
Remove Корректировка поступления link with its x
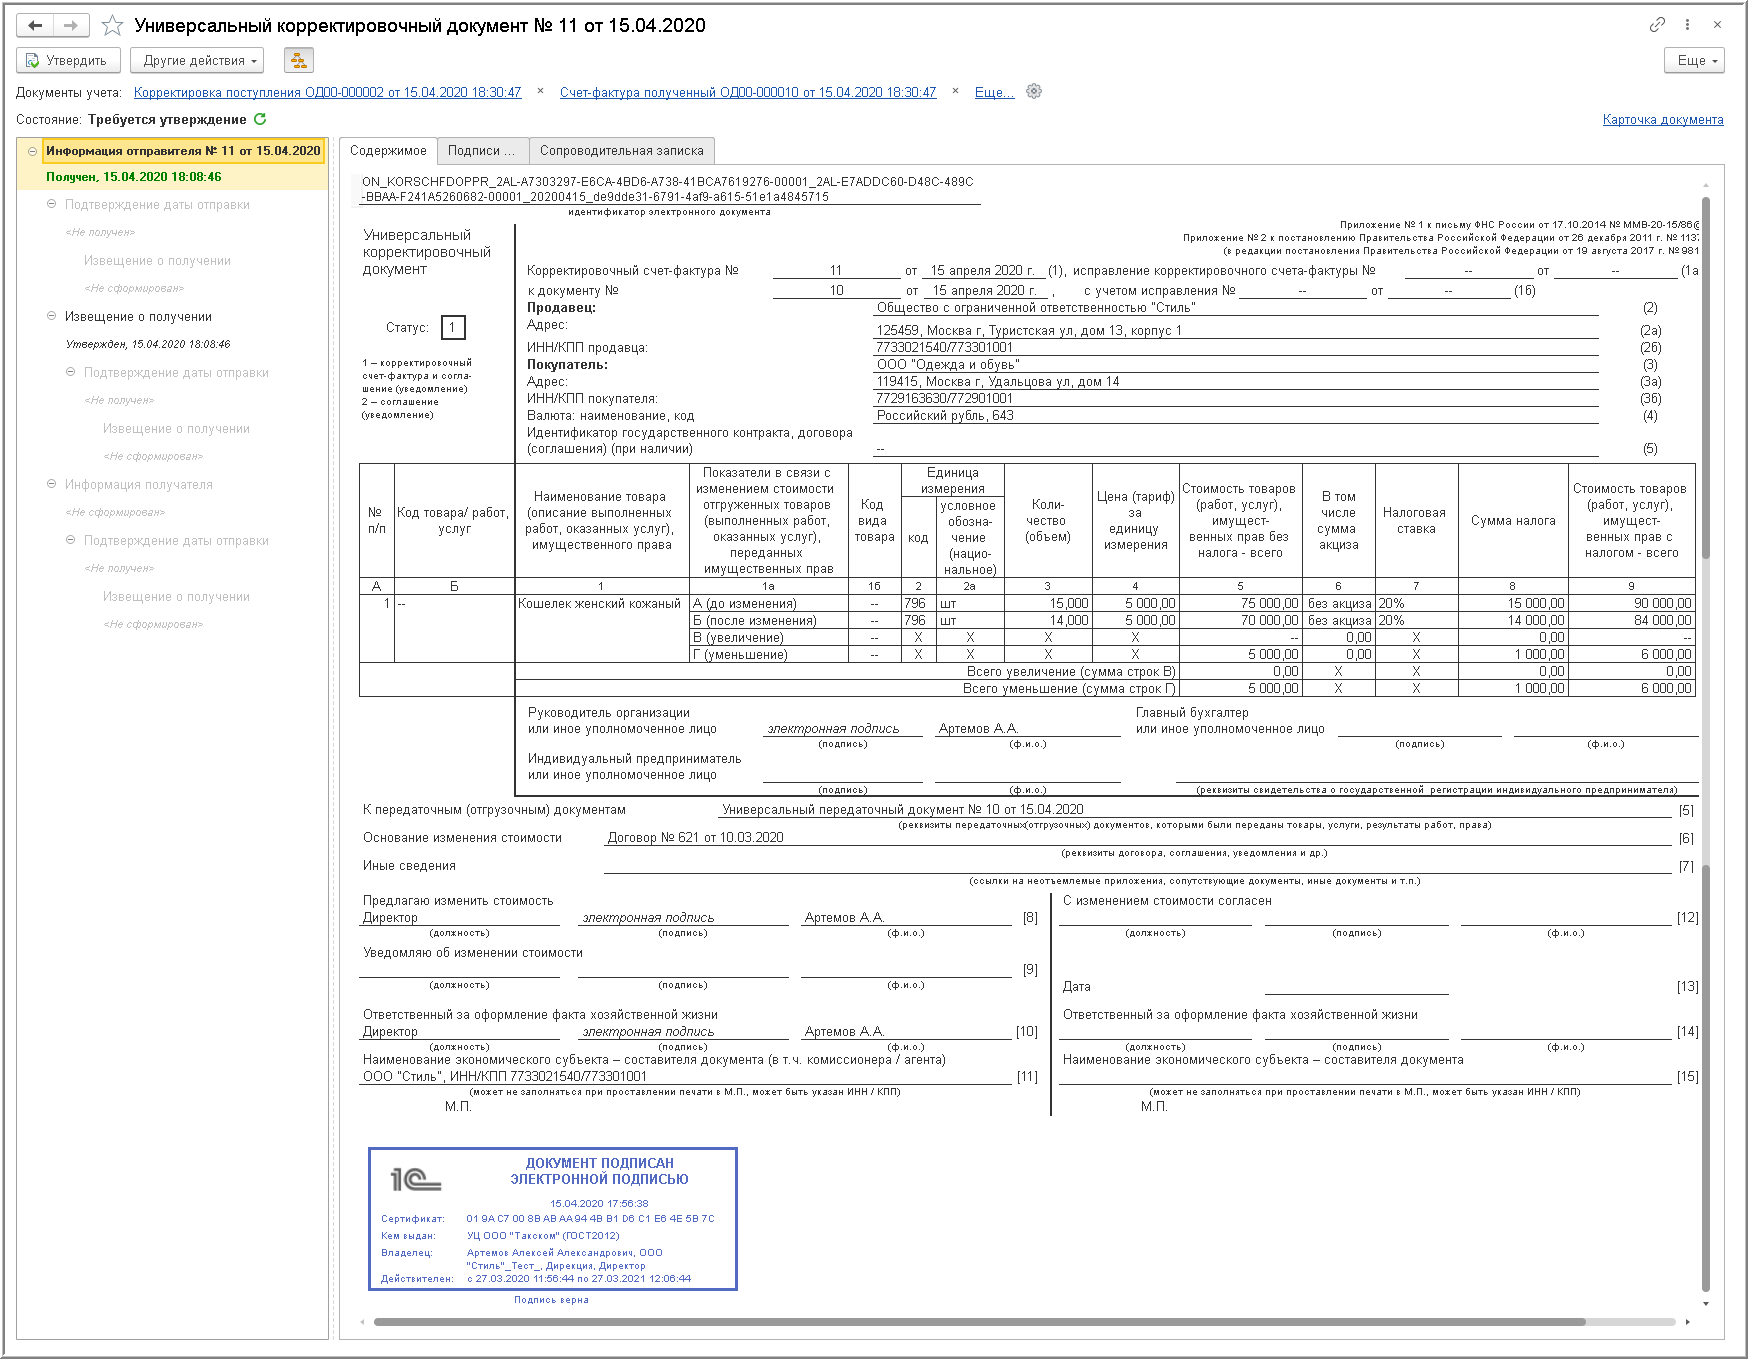coord(541,91)
